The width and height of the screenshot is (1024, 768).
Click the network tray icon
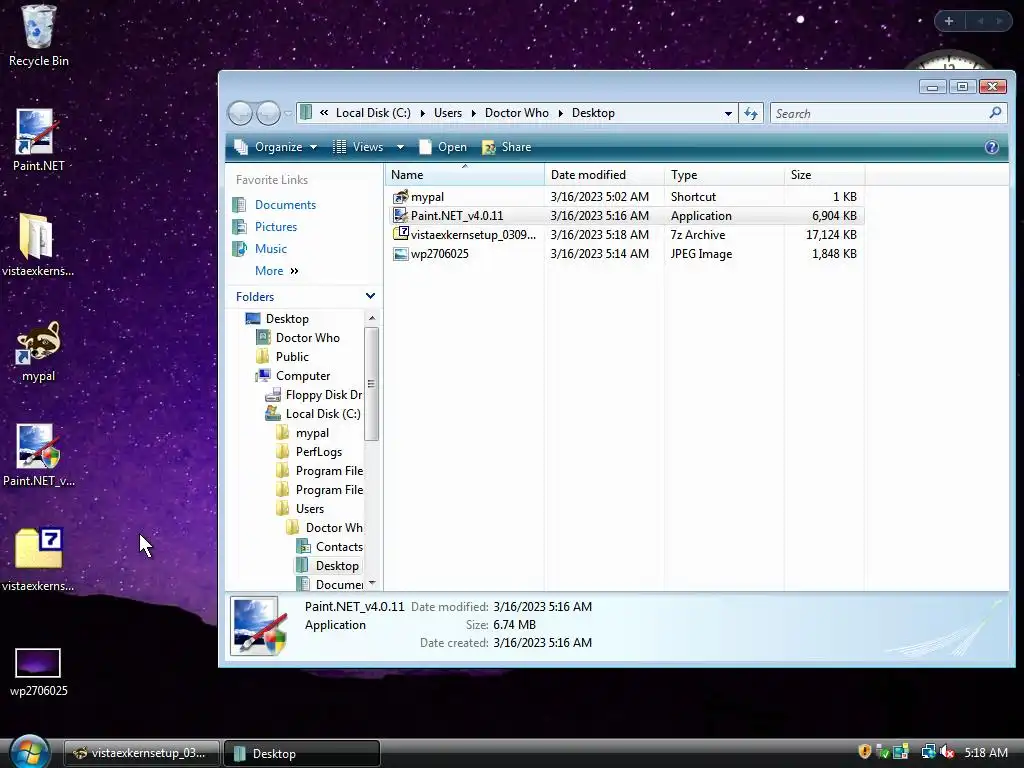tap(927, 752)
